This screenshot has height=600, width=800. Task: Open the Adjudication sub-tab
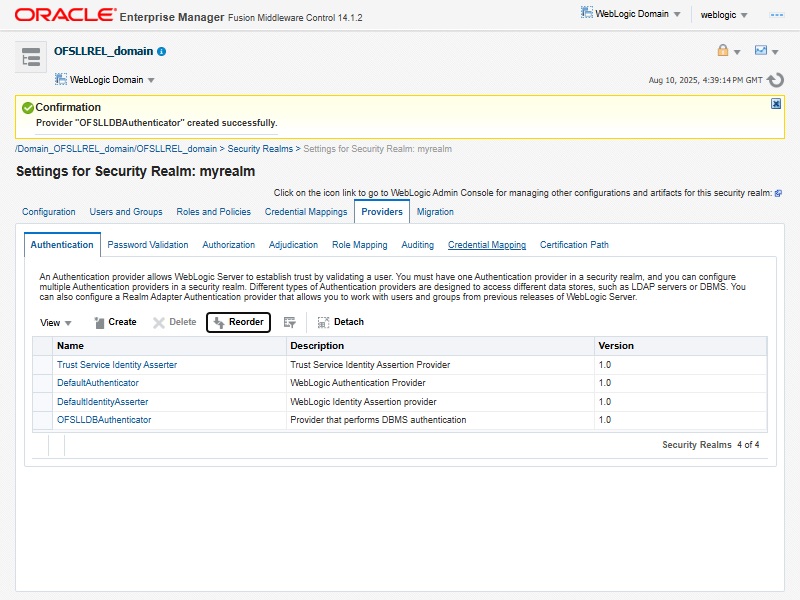pos(293,245)
